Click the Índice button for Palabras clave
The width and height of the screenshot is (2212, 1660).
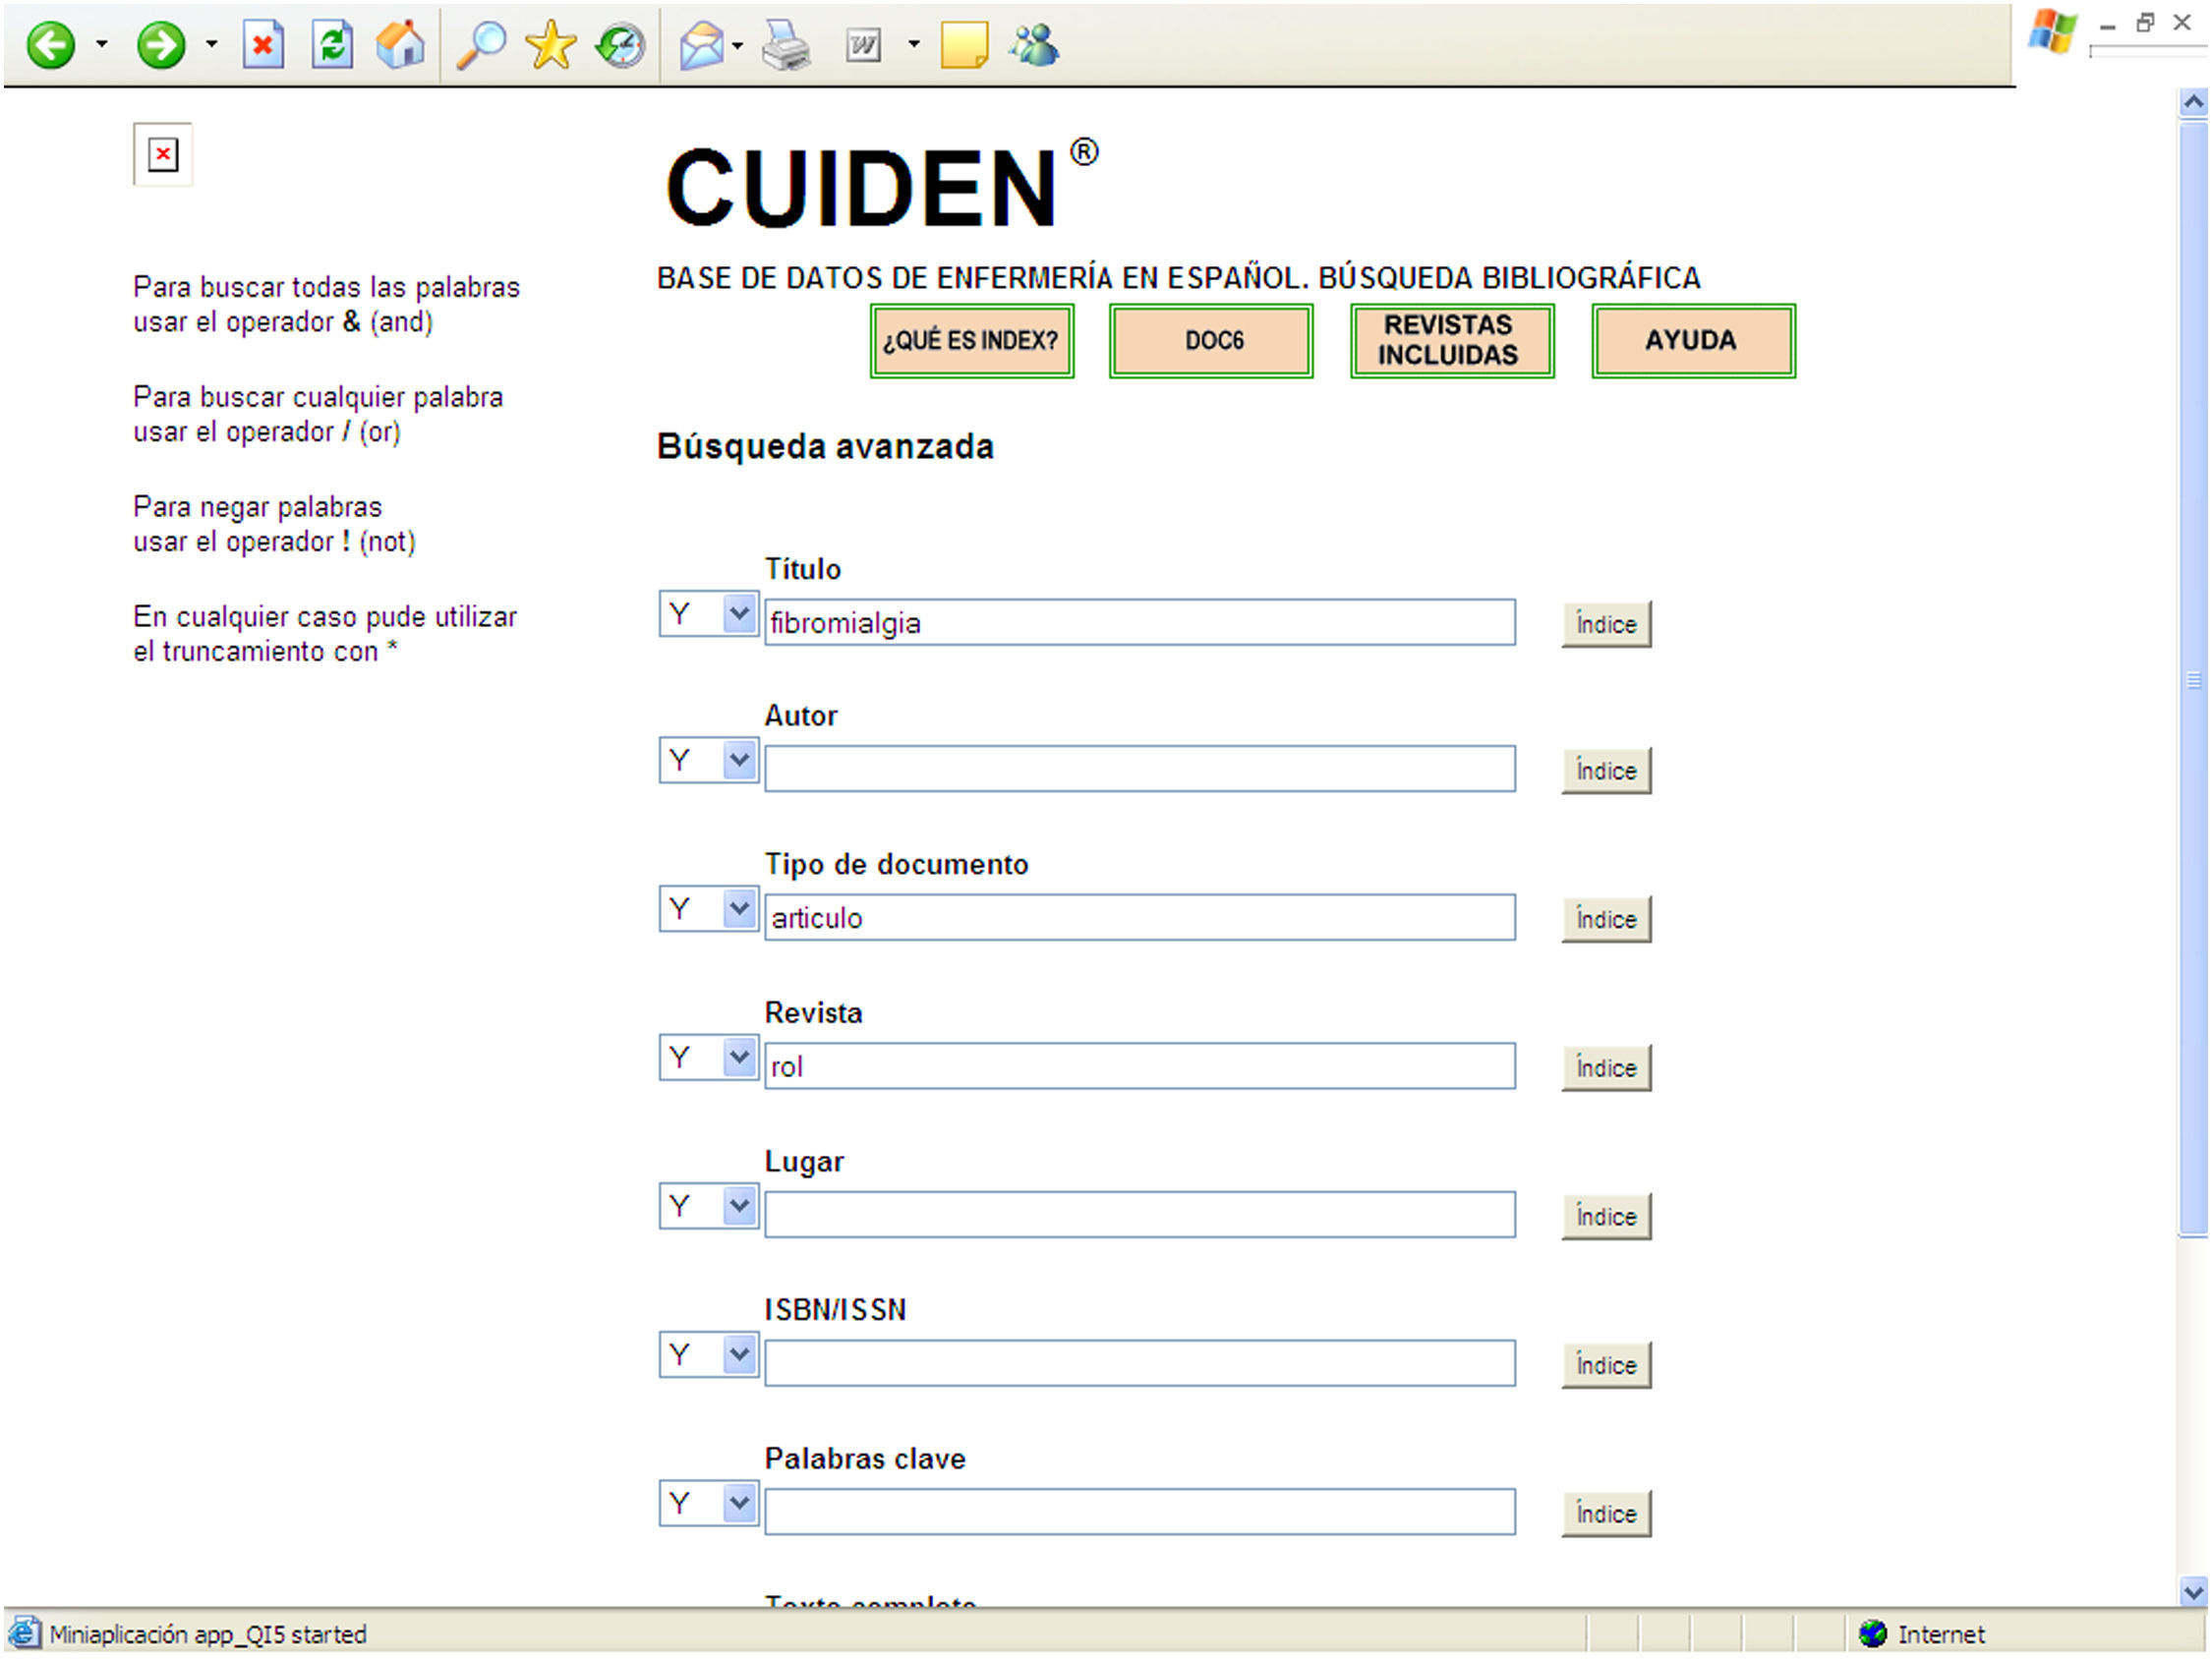(x=1606, y=1515)
